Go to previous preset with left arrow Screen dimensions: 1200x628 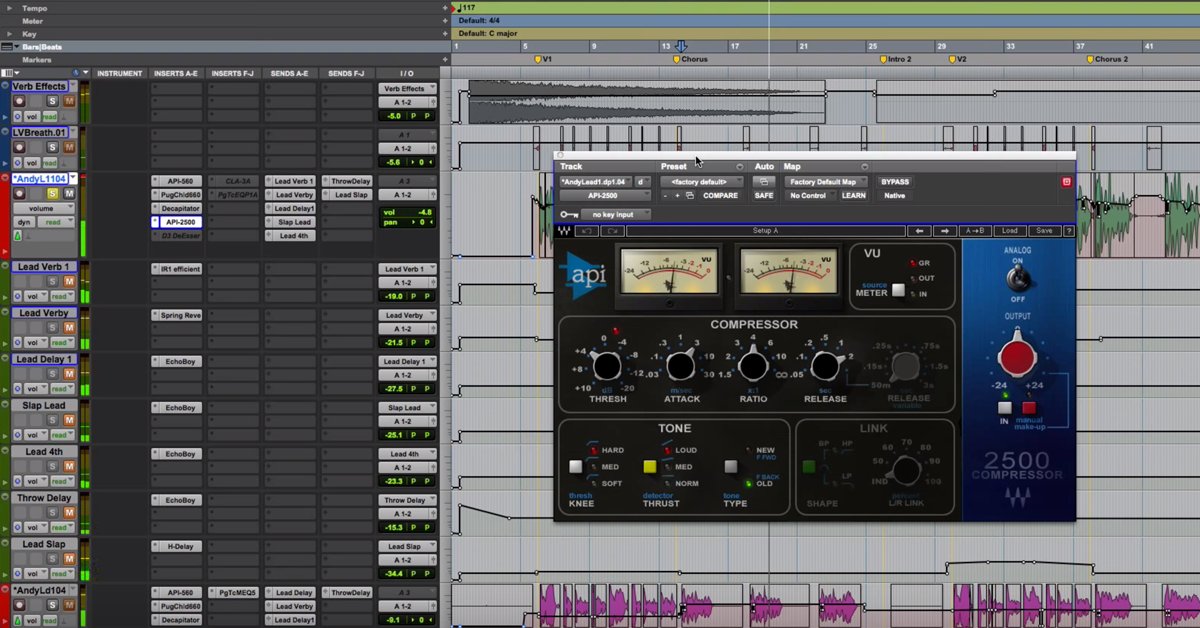[x=919, y=231]
